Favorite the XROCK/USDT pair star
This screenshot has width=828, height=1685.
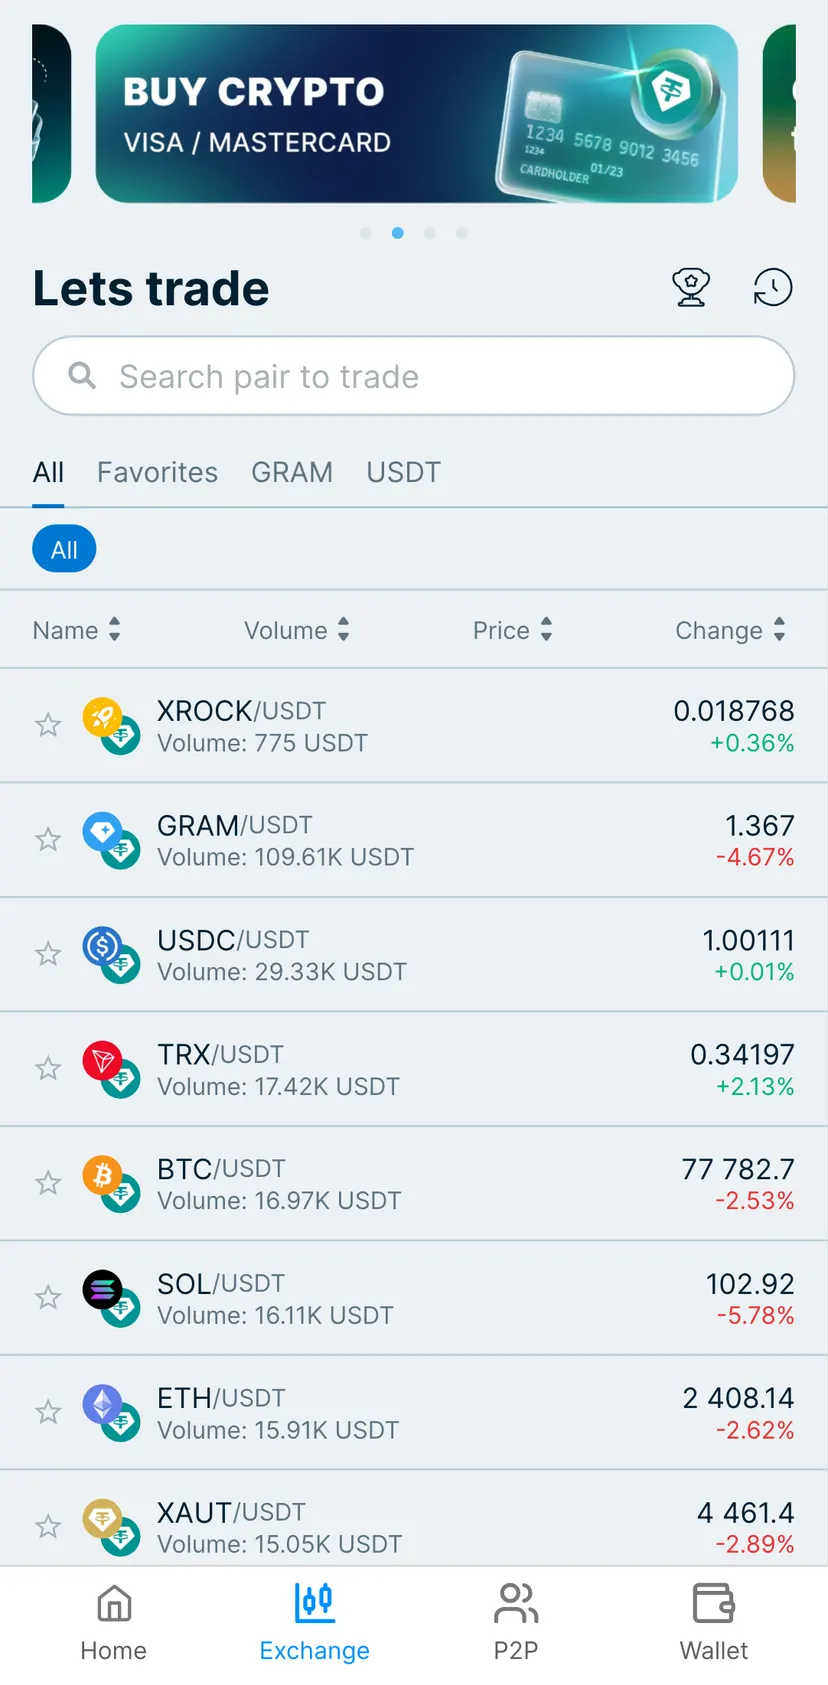pyautogui.click(x=48, y=725)
